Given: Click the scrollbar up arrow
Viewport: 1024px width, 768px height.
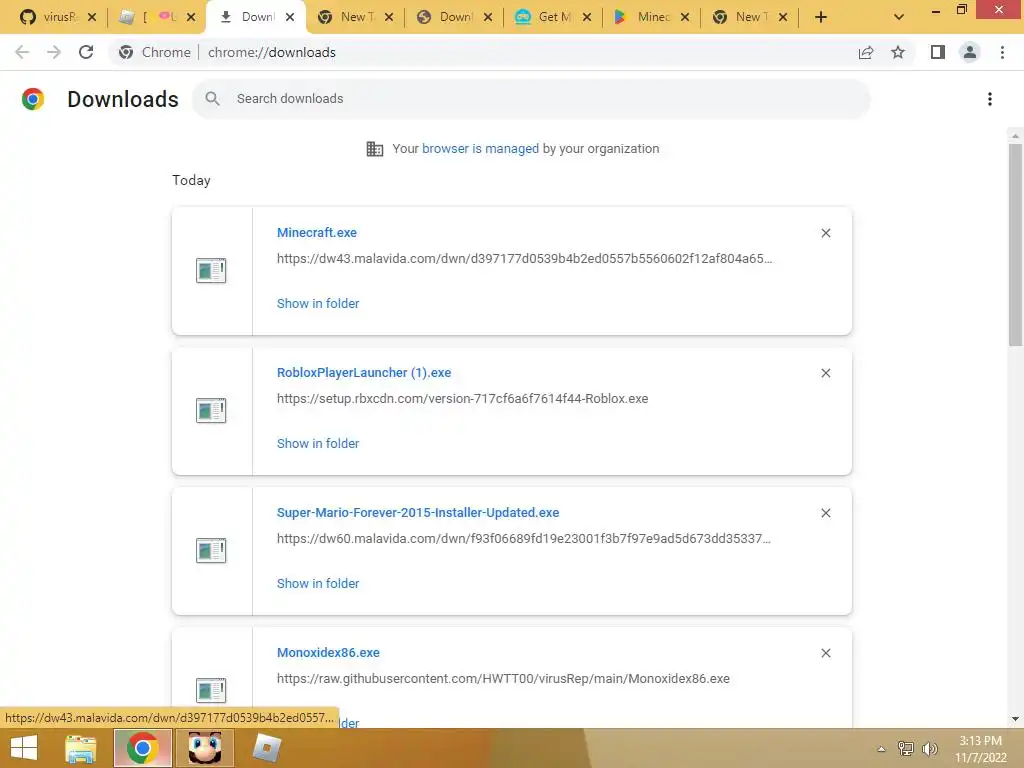Looking at the screenshot, I should [1015, 136].
